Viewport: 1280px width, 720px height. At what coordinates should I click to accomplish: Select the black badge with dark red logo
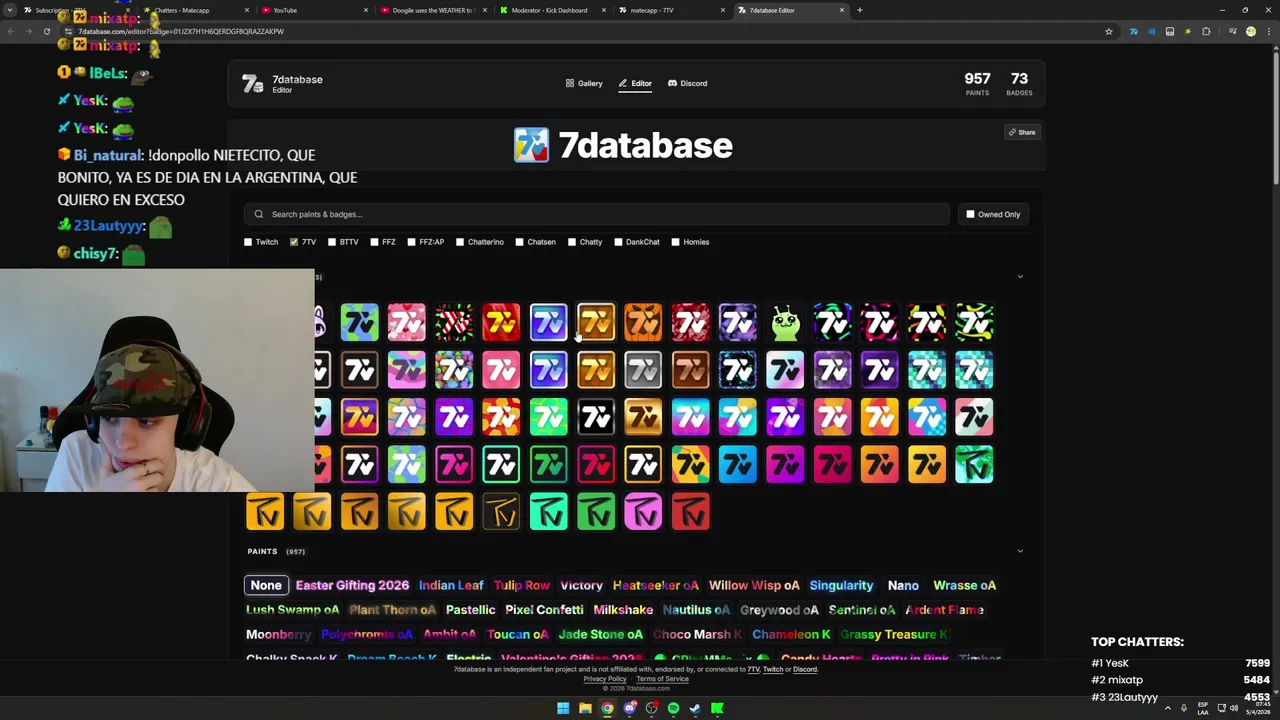pyautogui.click(x=596, y=464)
